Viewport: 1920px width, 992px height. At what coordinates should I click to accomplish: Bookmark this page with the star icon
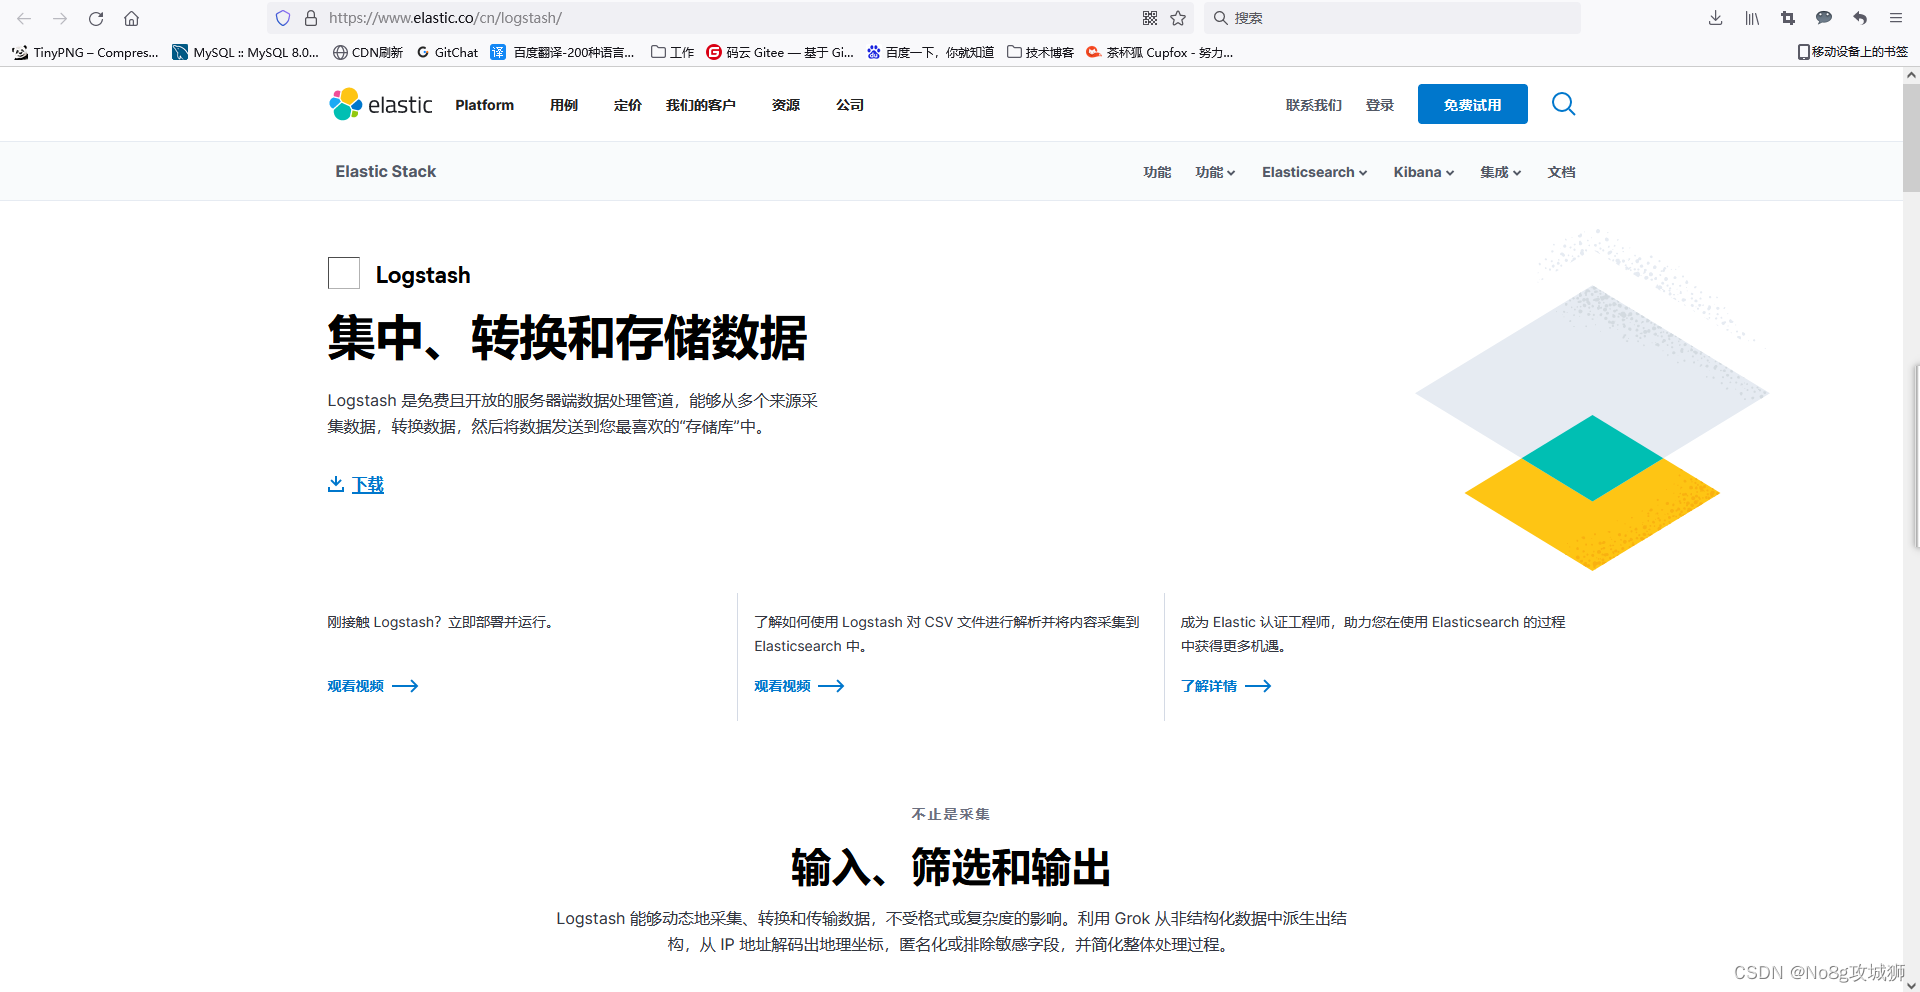pyautogui.click(x=1177, y=18)
